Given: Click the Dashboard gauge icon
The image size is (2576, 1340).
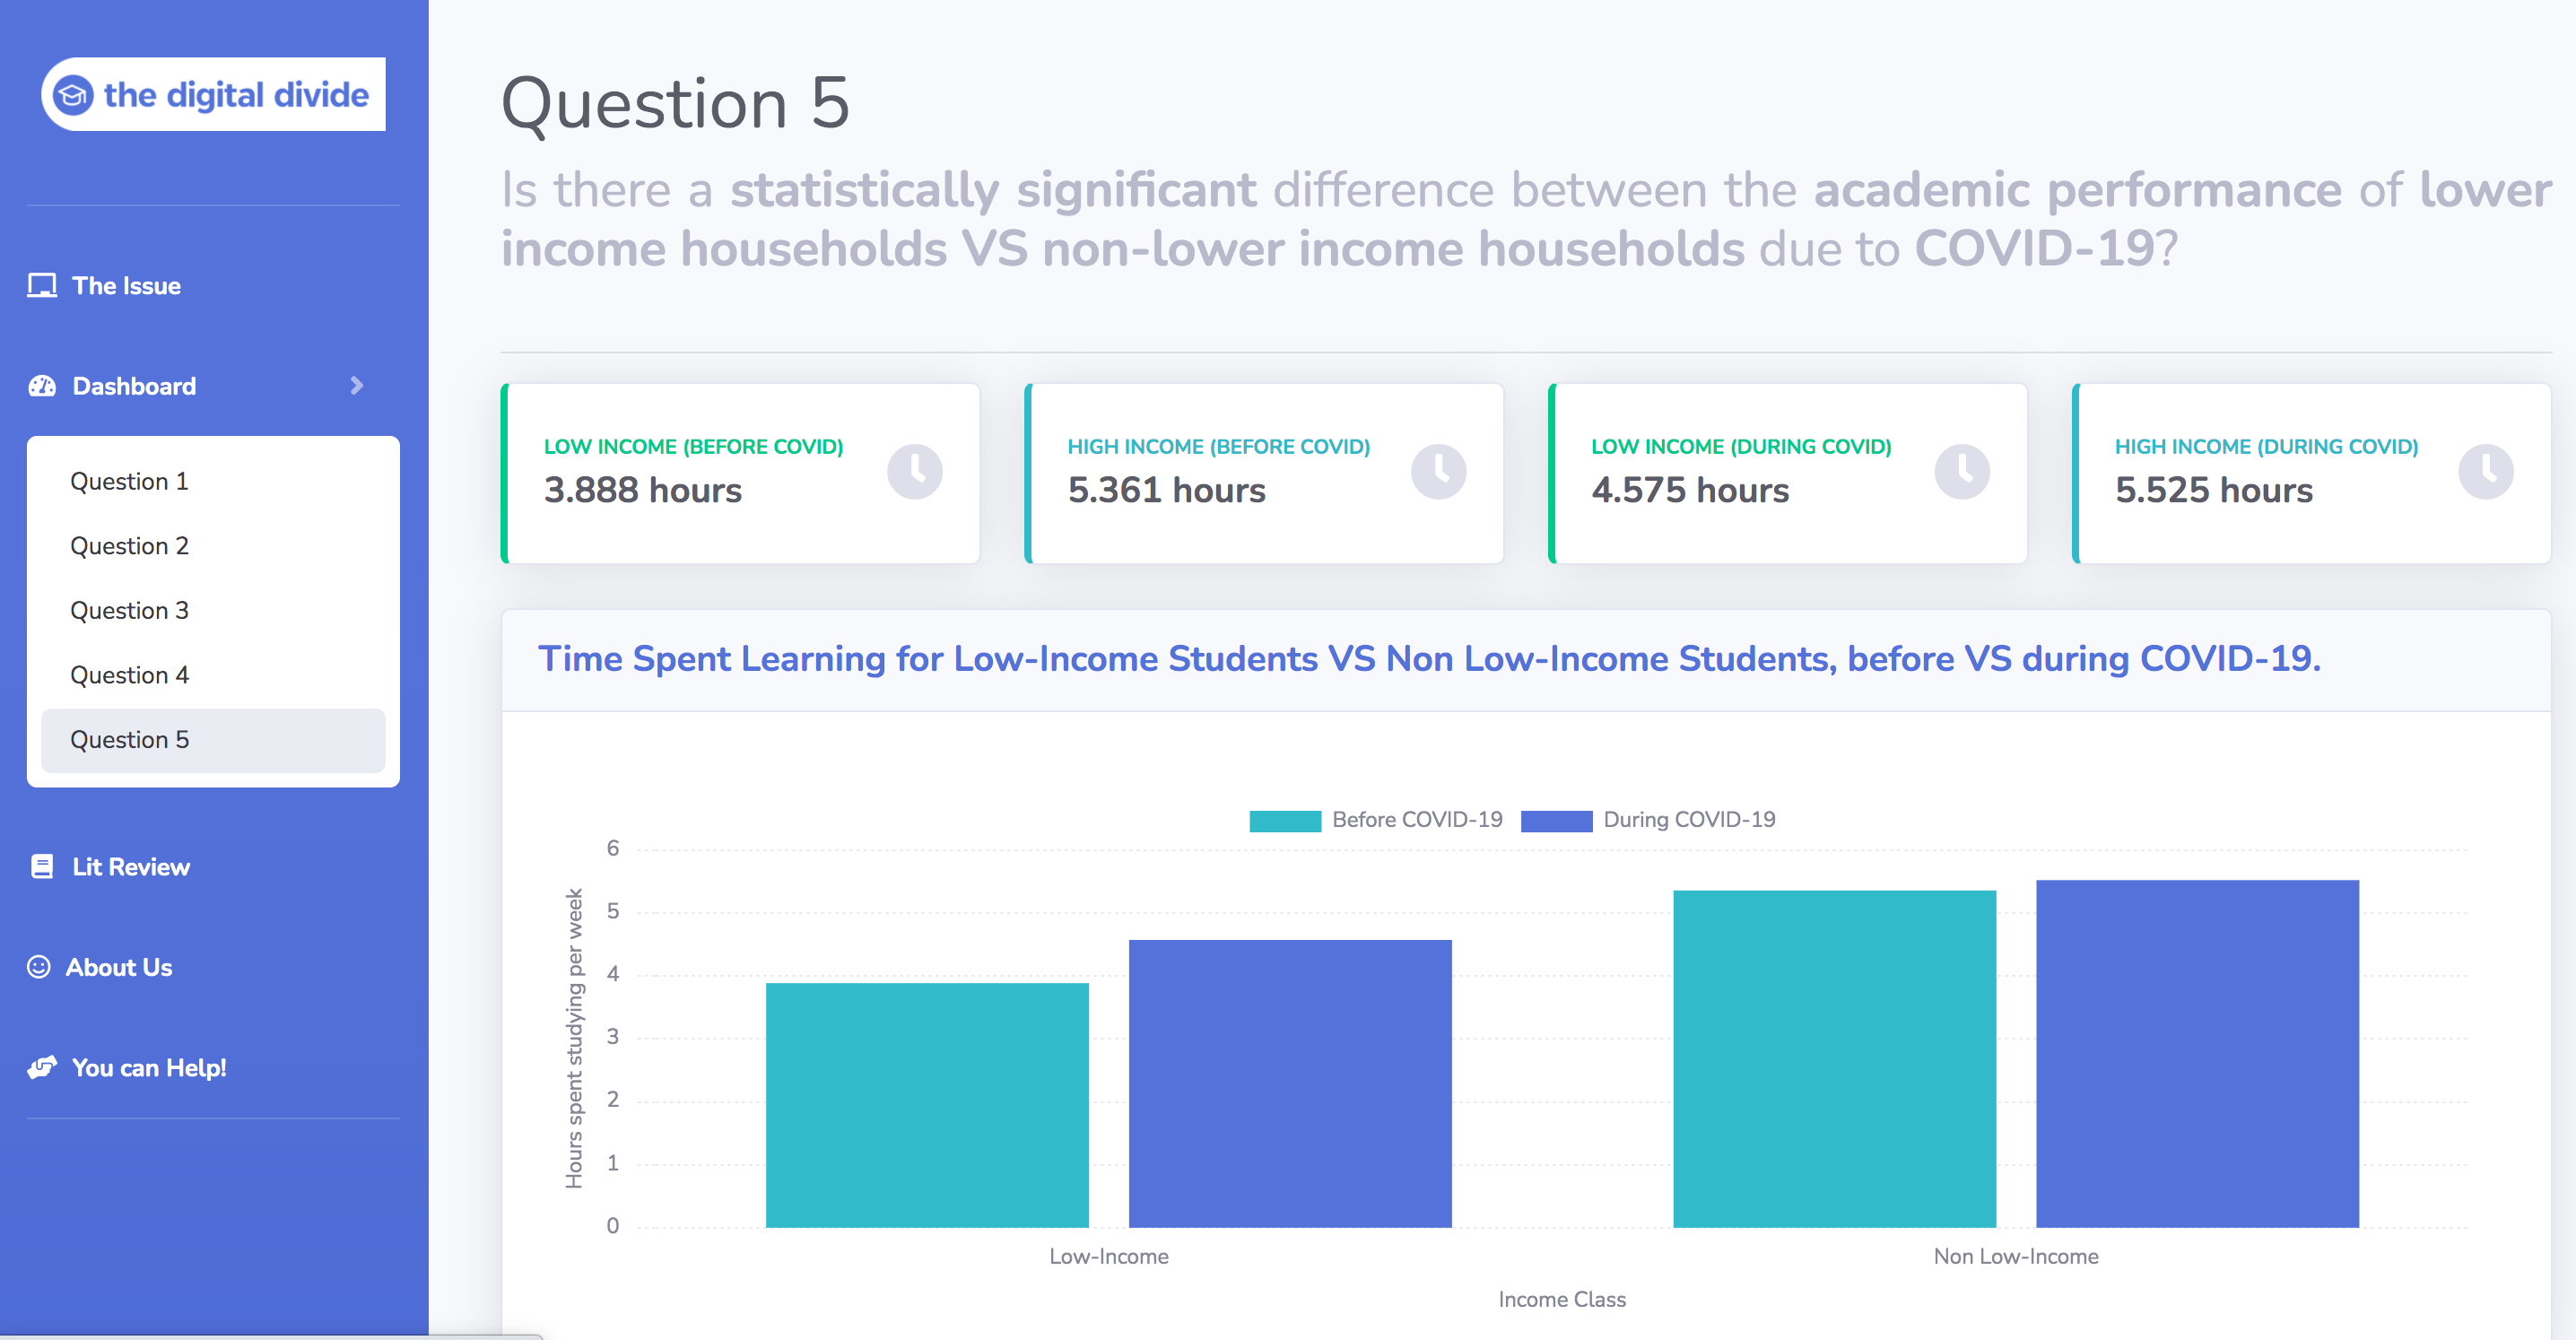Looking at the screenshot, I should tap(42, 386).
